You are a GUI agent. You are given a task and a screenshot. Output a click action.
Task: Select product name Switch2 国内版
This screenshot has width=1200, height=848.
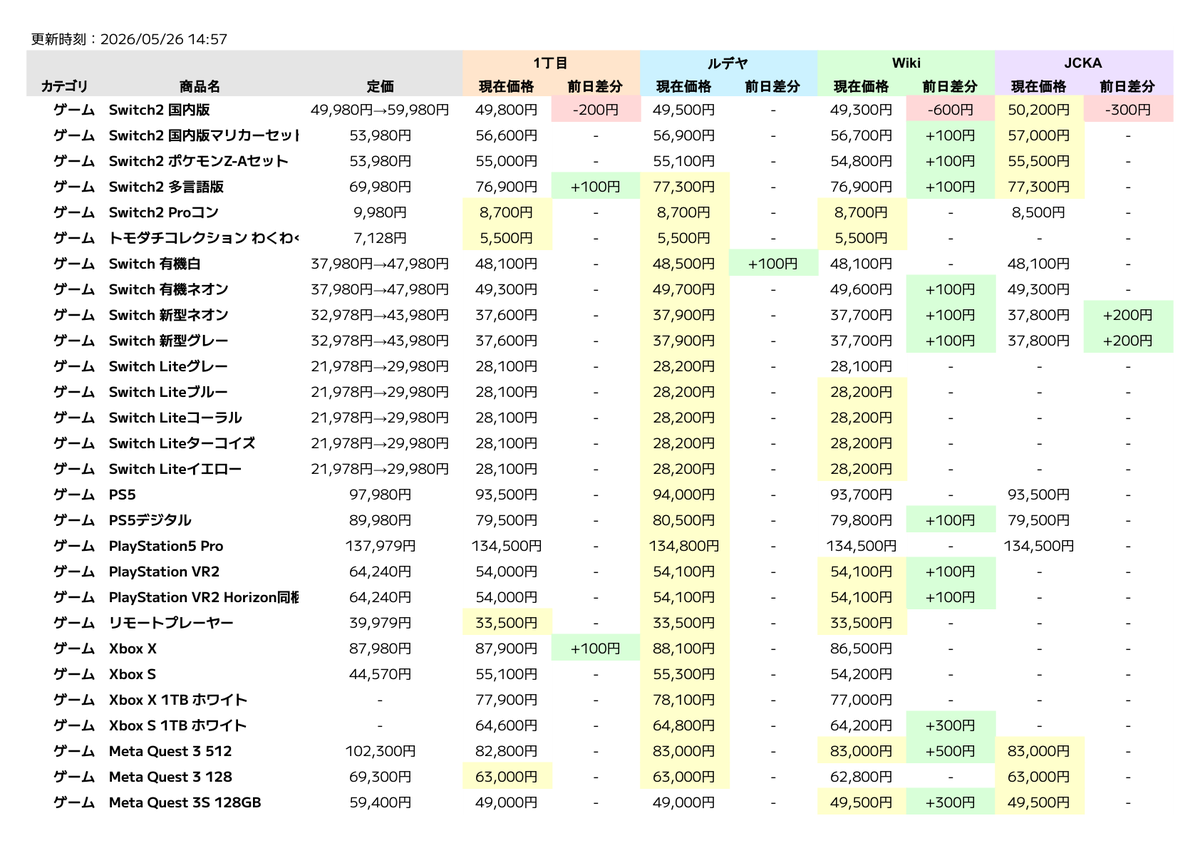coord(159,110)
